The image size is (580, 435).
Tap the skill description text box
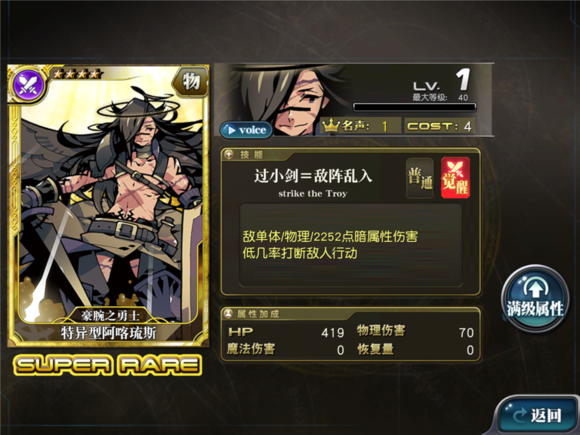[x=351, y=245]
